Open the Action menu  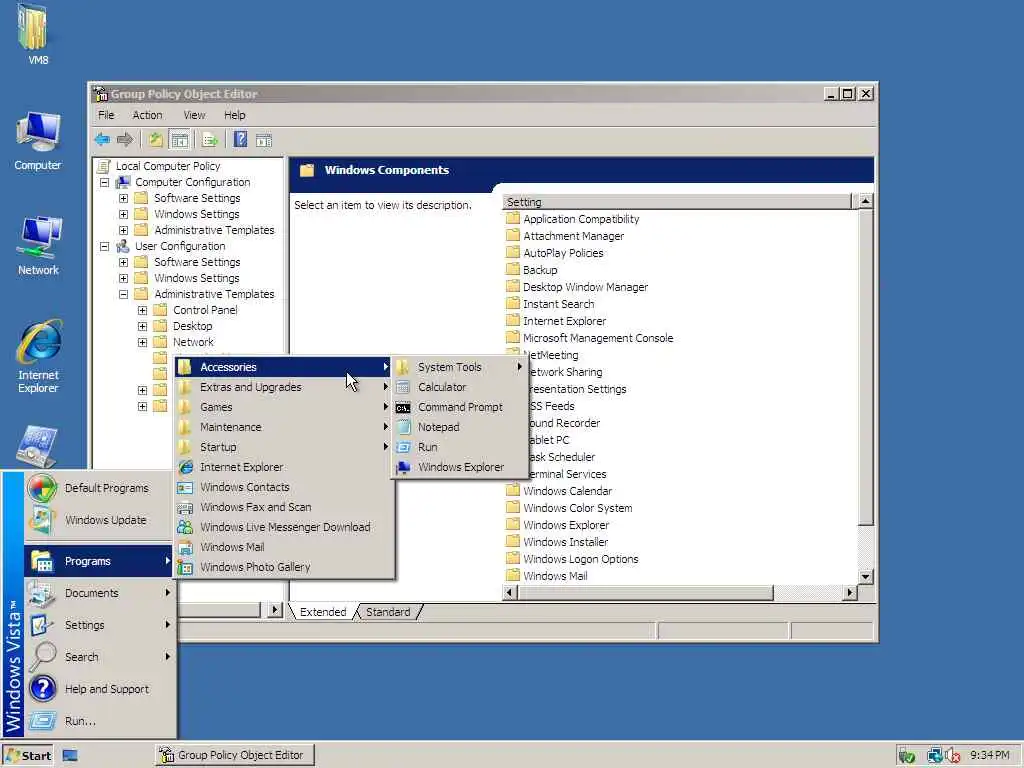(147, 115)
